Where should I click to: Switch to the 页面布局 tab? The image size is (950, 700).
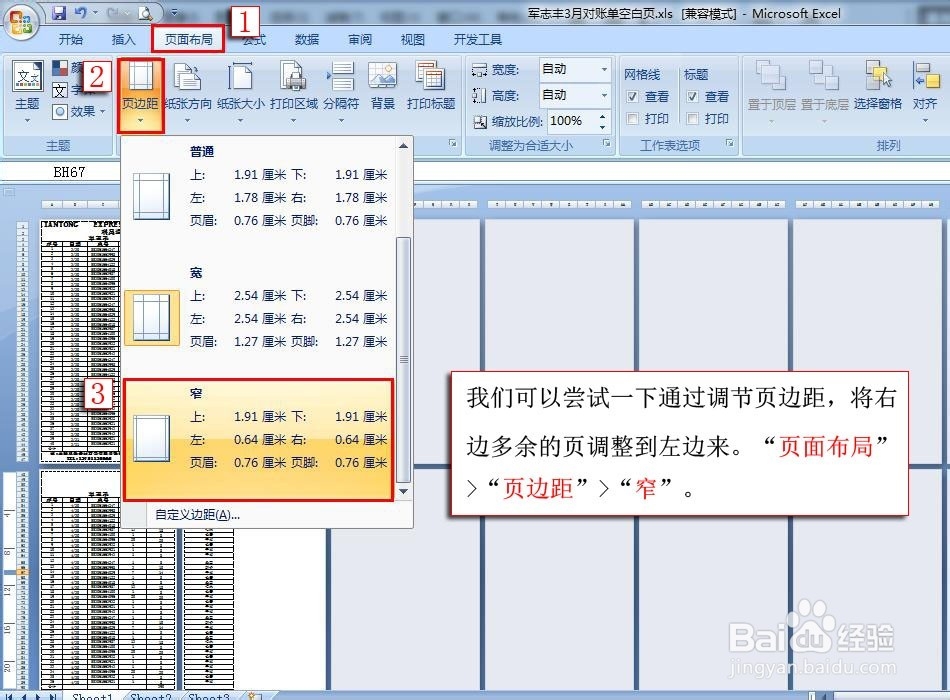(188, 39)
